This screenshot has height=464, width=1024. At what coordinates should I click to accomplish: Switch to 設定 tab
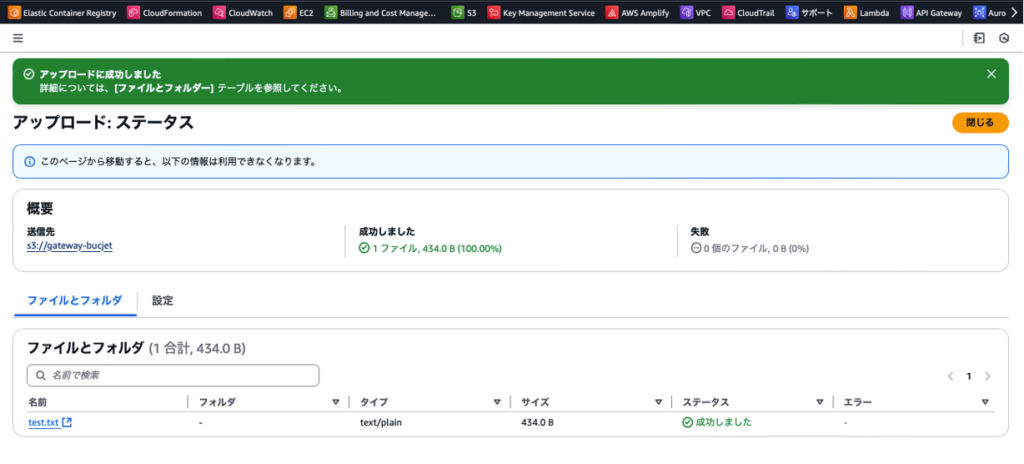click(163, 301)
